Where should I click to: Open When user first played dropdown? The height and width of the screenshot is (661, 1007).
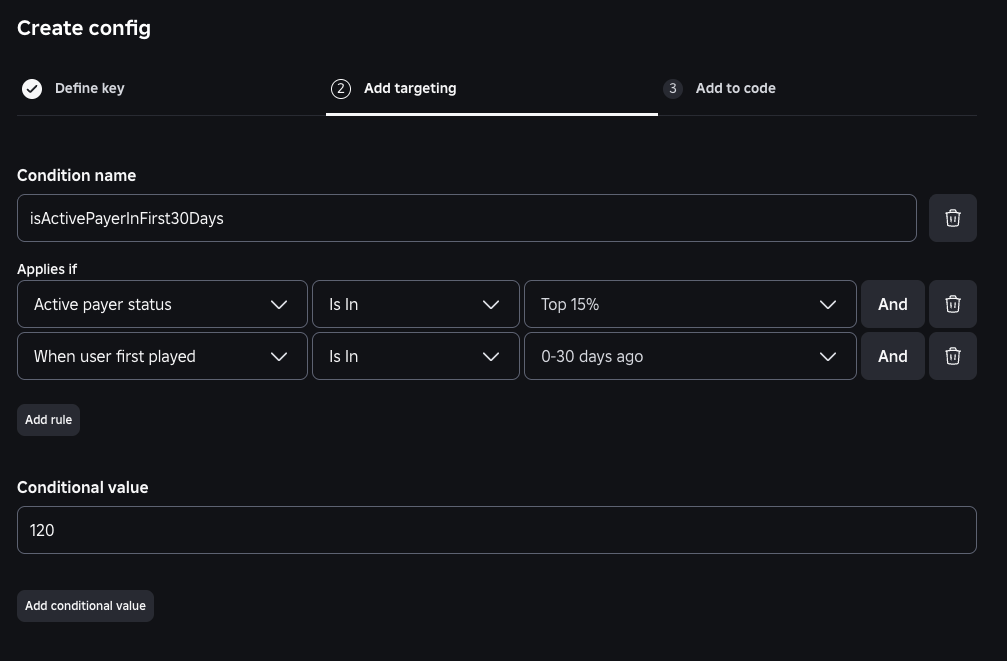(x=162, y=356)
